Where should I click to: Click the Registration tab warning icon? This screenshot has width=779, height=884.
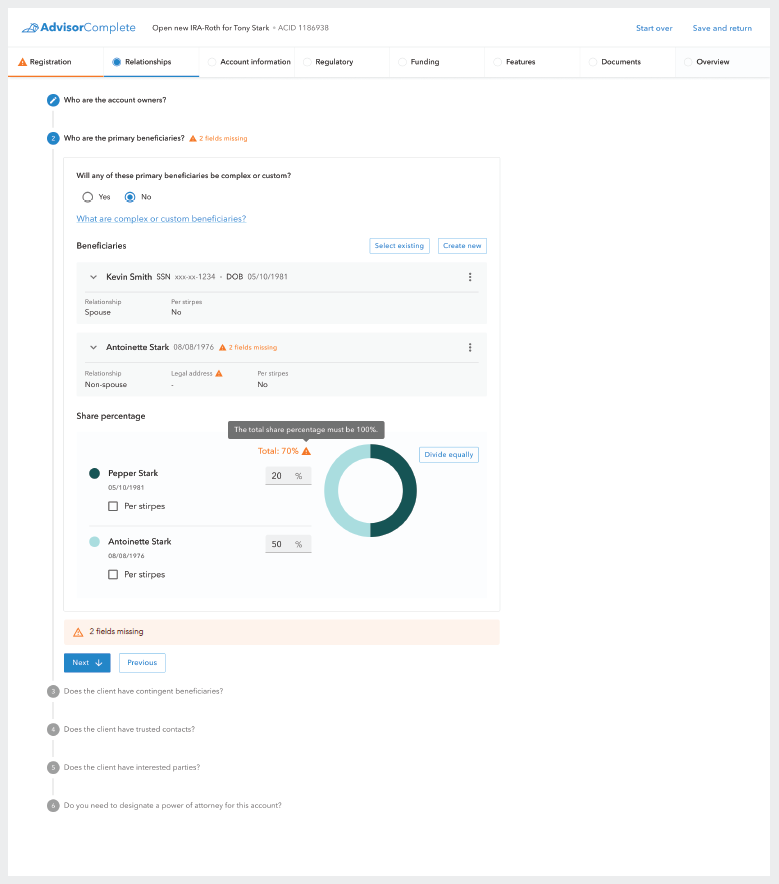[23, 62]
